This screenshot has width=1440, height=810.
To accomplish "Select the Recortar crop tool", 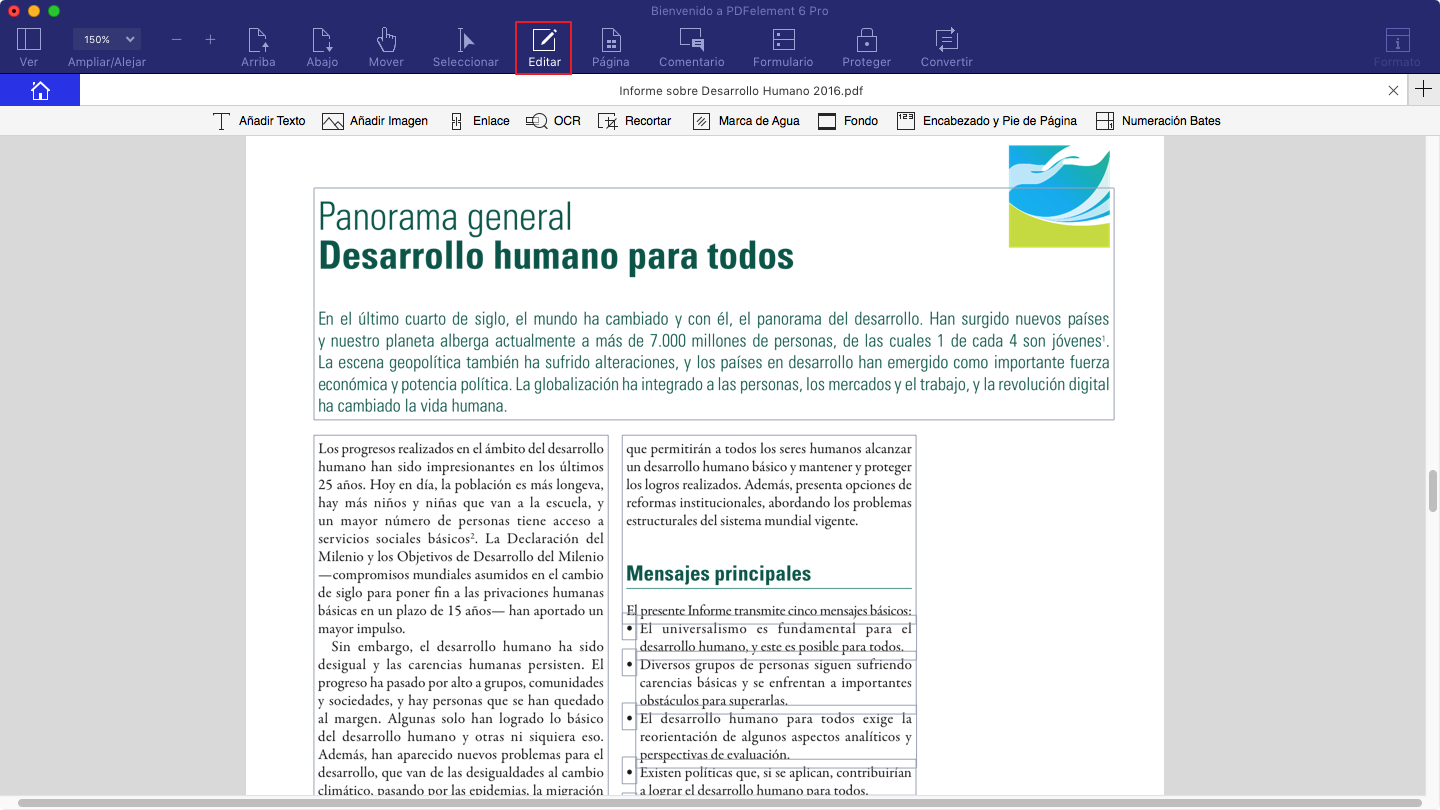I will click(635, 121).
